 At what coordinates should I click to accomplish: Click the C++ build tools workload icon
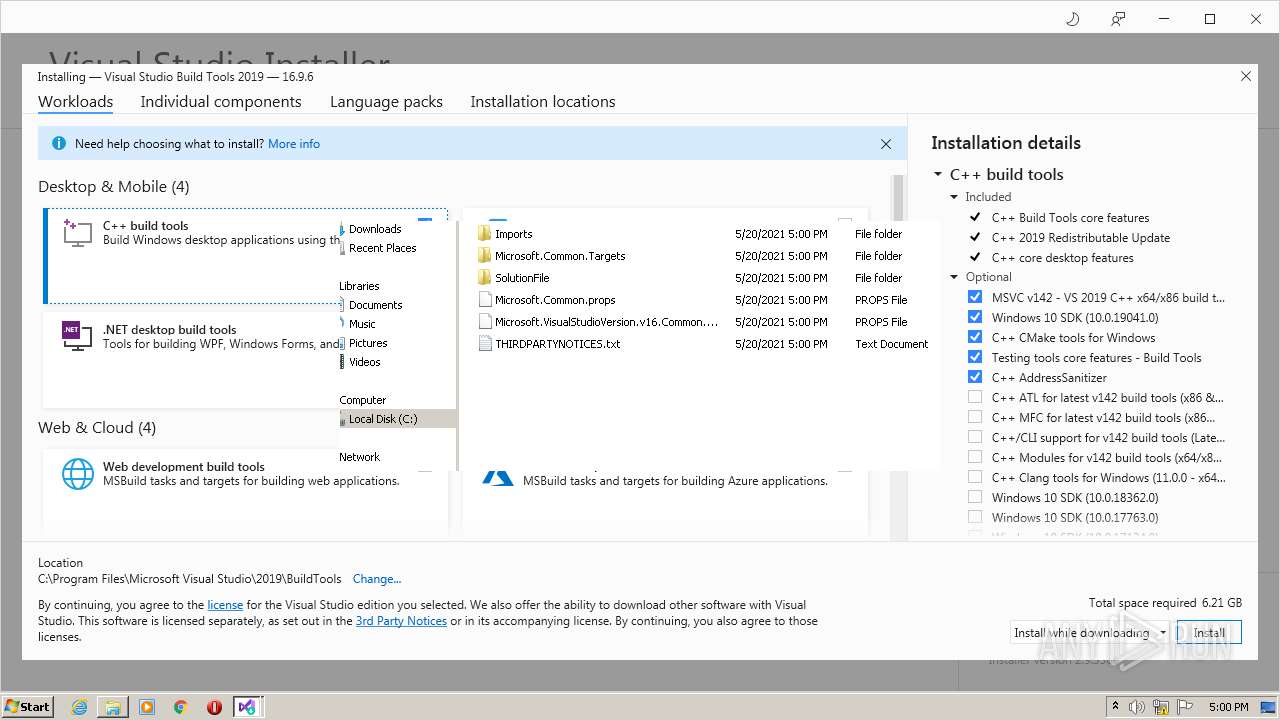(77, 233)
